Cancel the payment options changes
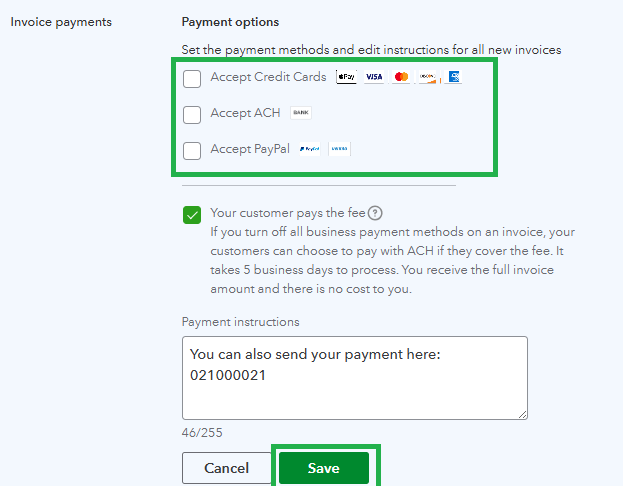This screenshot has width=623, height=486. (x=226, y=468)
